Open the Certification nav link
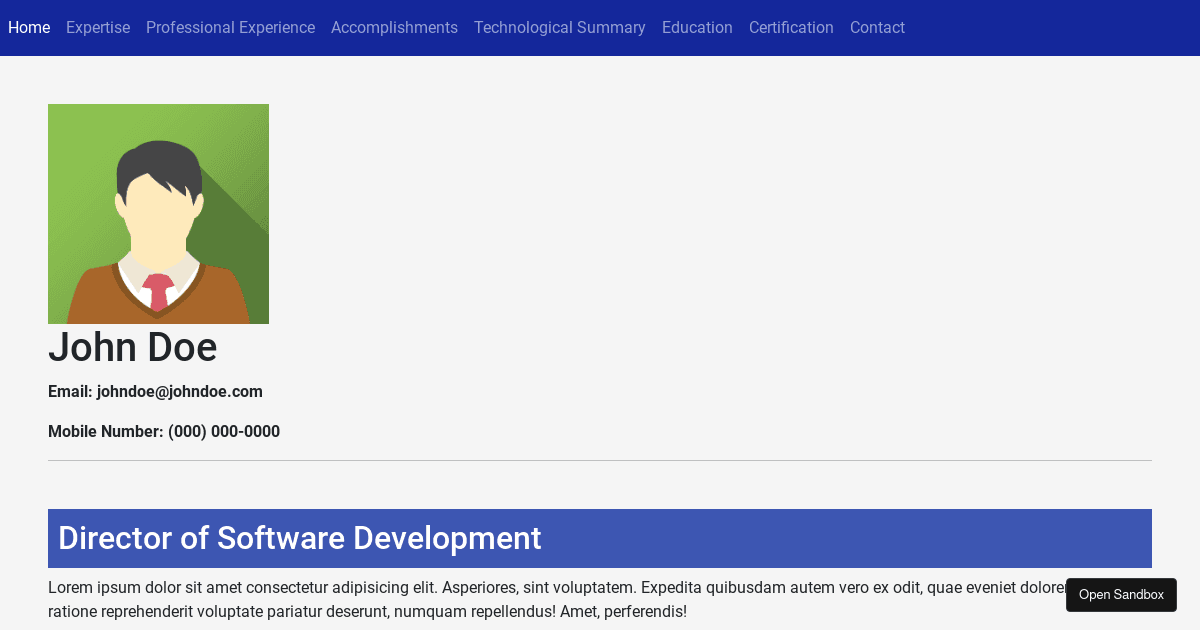The image size is (1200, 630). point(791,28)
